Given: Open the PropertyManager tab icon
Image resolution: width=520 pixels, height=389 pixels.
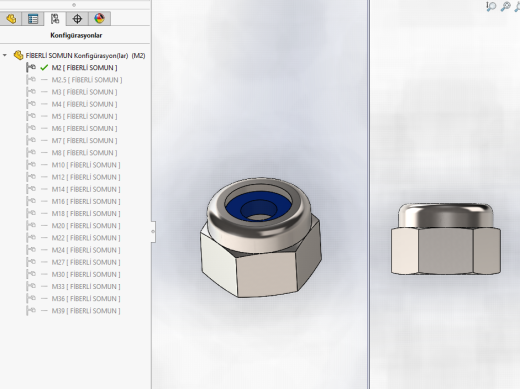Looking at the screenshot, I should (x=33, y=19).
